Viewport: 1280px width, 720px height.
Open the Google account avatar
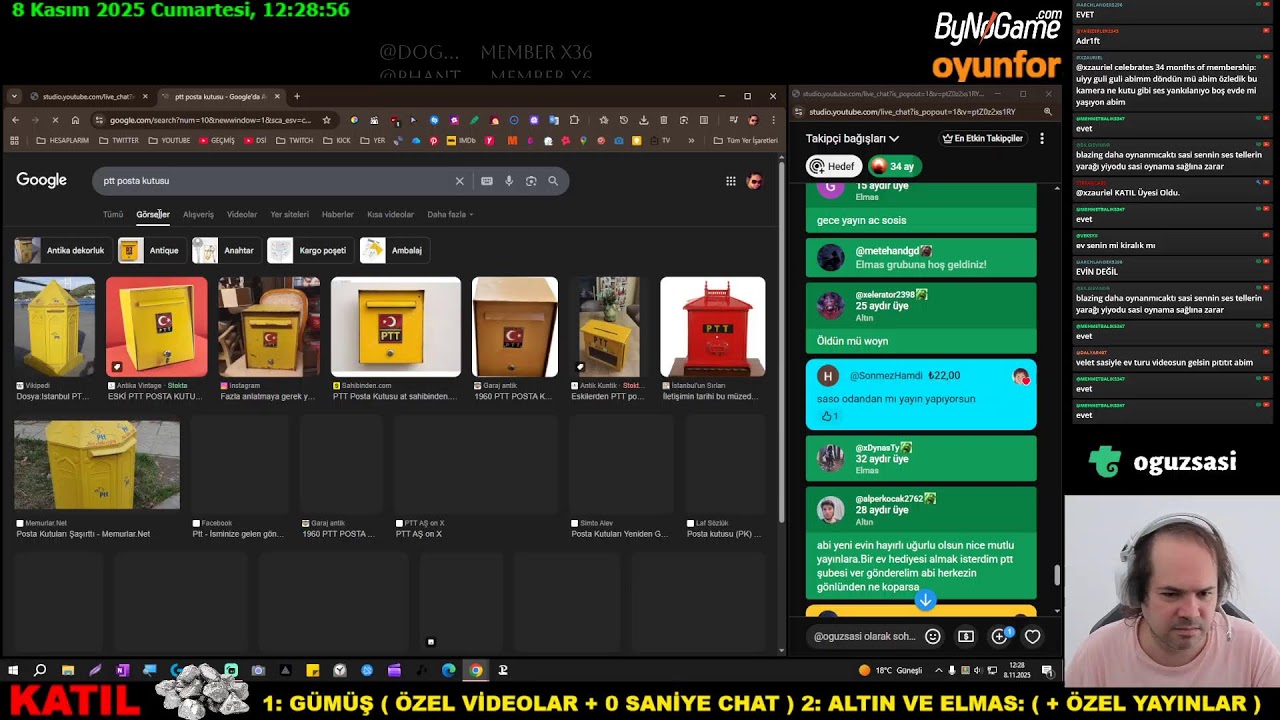[x=755, y=181]
